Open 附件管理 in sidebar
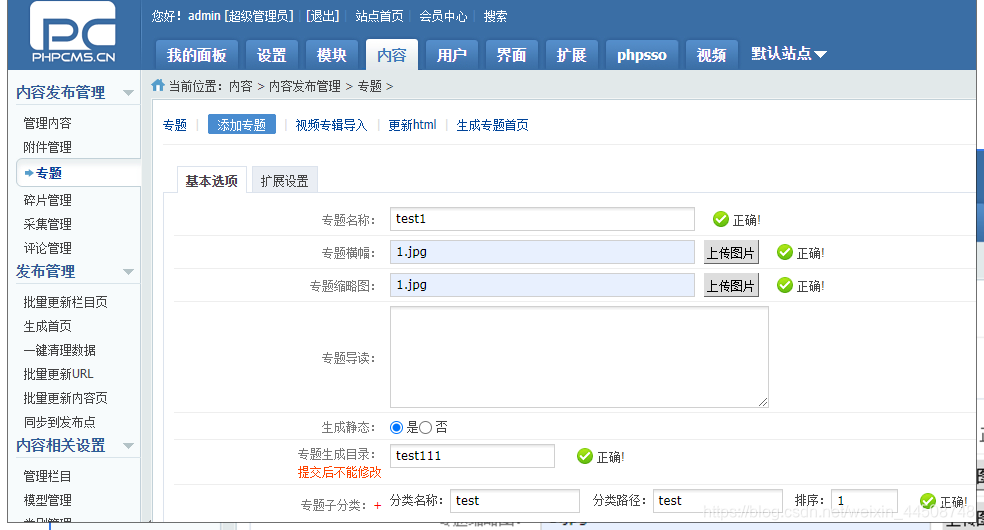The width and height of the screenshot is (984, 530). coord(48,147)
